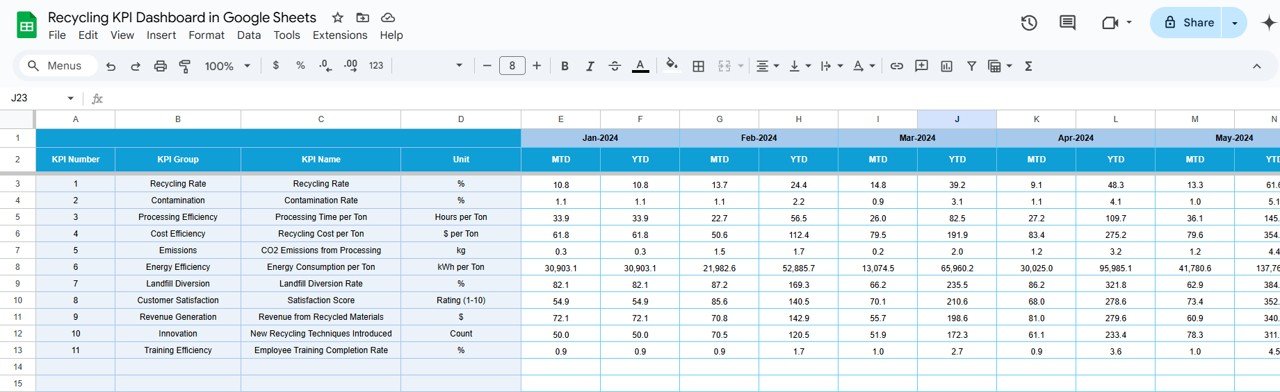Click the Move to folder icon
1280x392 pixels.
pos(363,18)
